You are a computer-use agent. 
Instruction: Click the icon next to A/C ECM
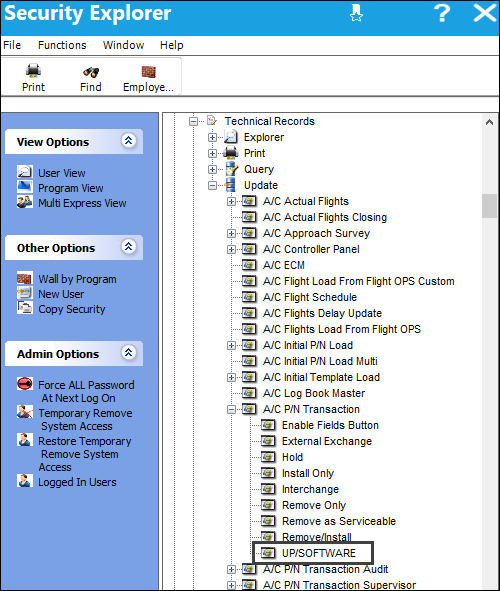[249, 265]
